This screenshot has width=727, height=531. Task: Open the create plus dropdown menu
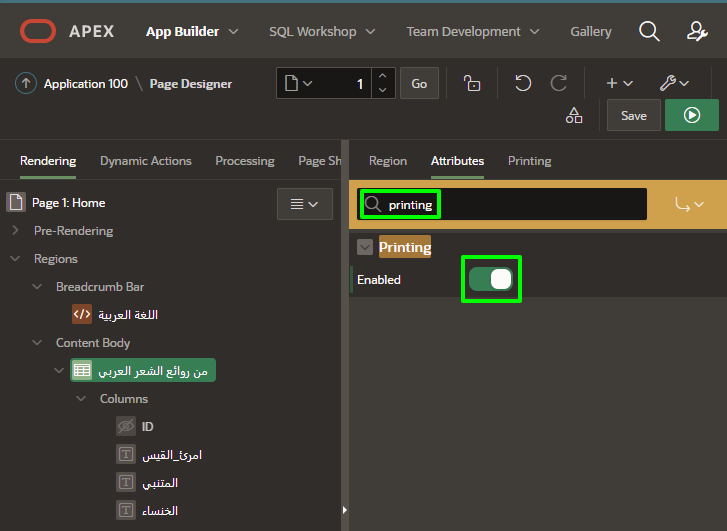pyautogui.click(x=619, y=84)
